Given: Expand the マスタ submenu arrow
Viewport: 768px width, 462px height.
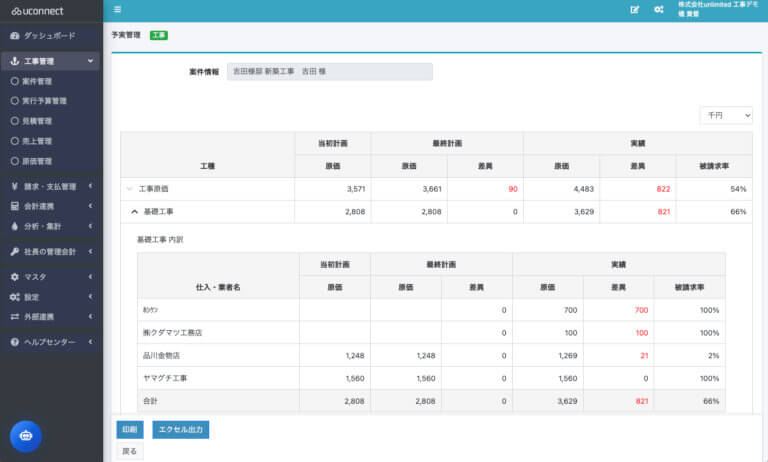Looking at the screenshot, I should coord(91,277).
